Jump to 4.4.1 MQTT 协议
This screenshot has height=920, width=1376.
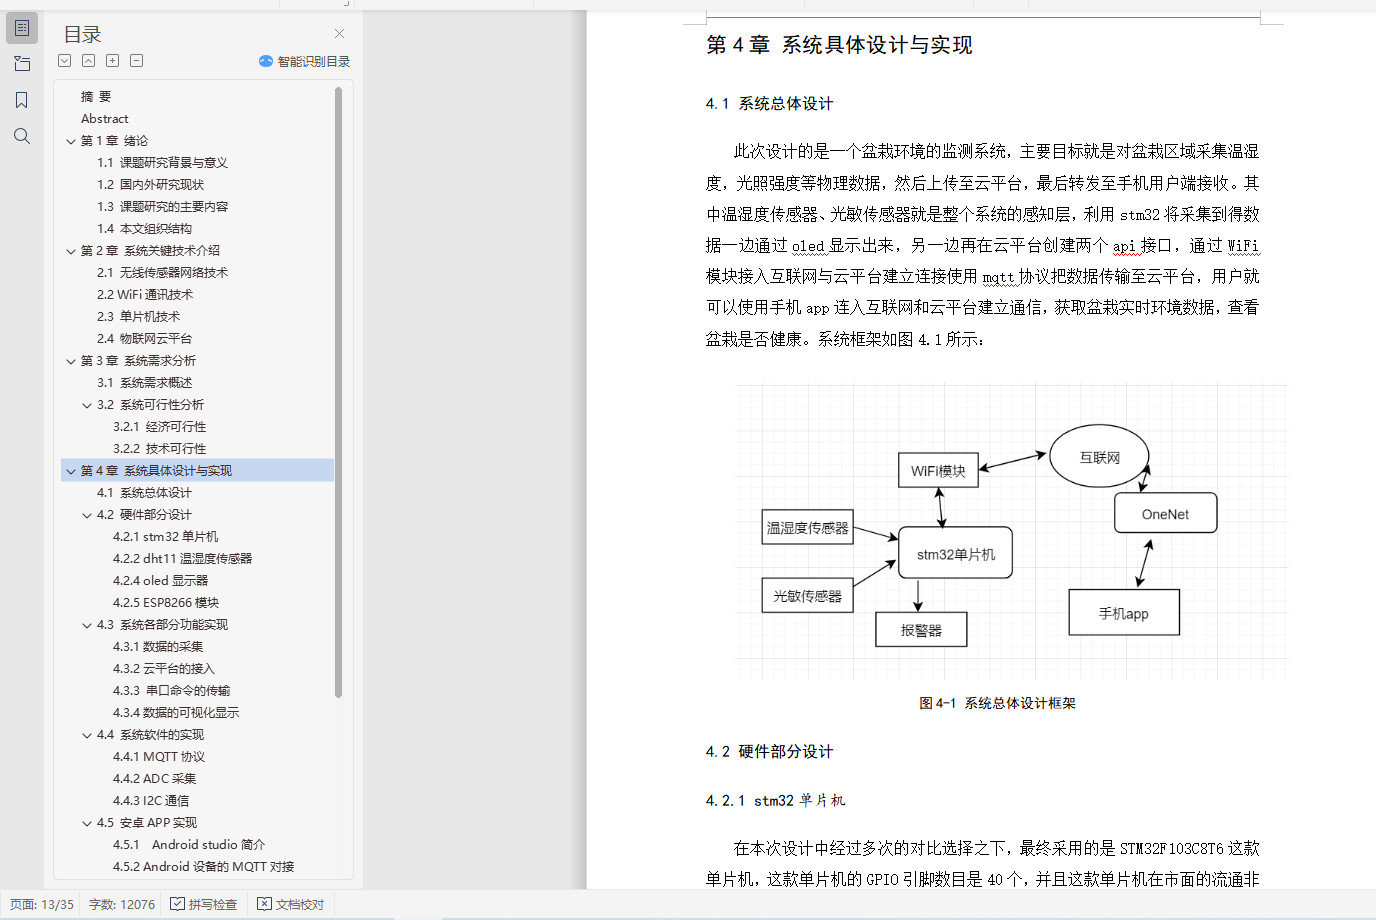pos(158,757)
